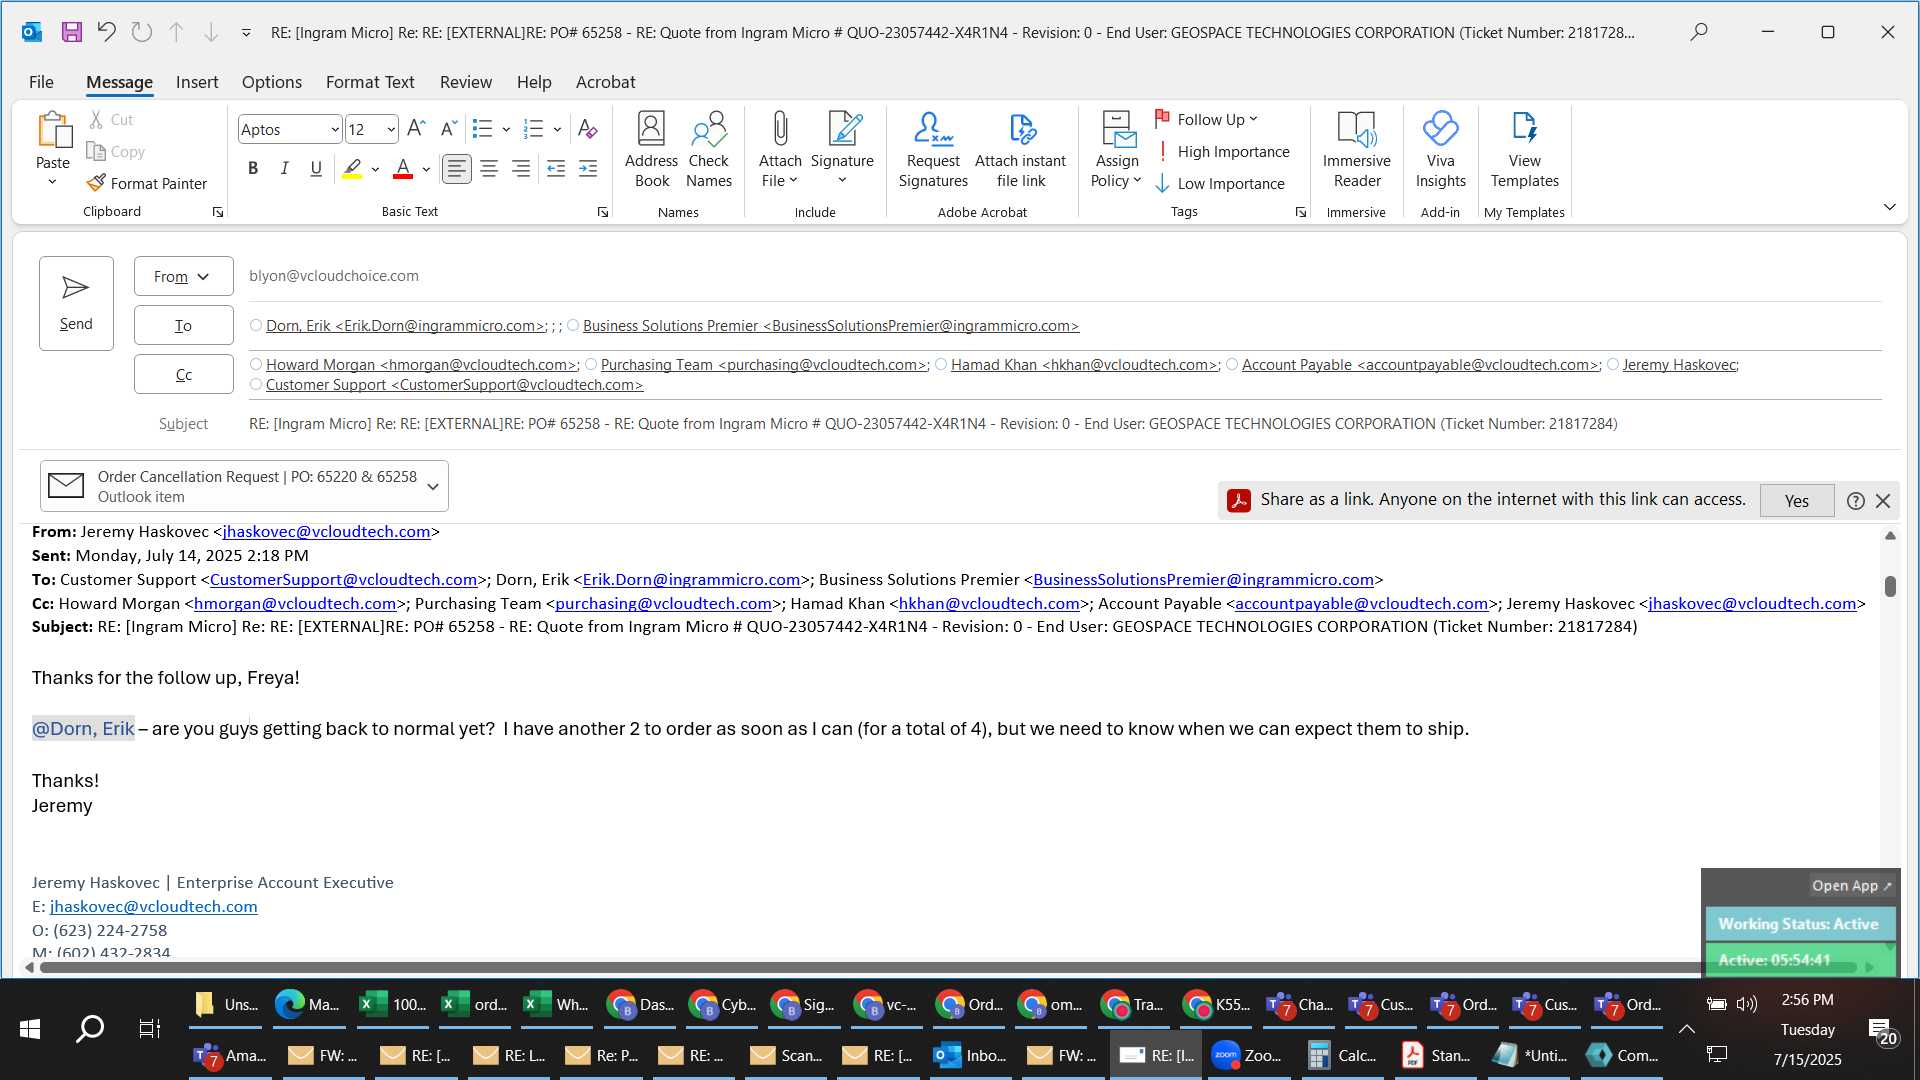1920x1080 pixels.
Task: Toggle Italic formatting
Action: 284,168
